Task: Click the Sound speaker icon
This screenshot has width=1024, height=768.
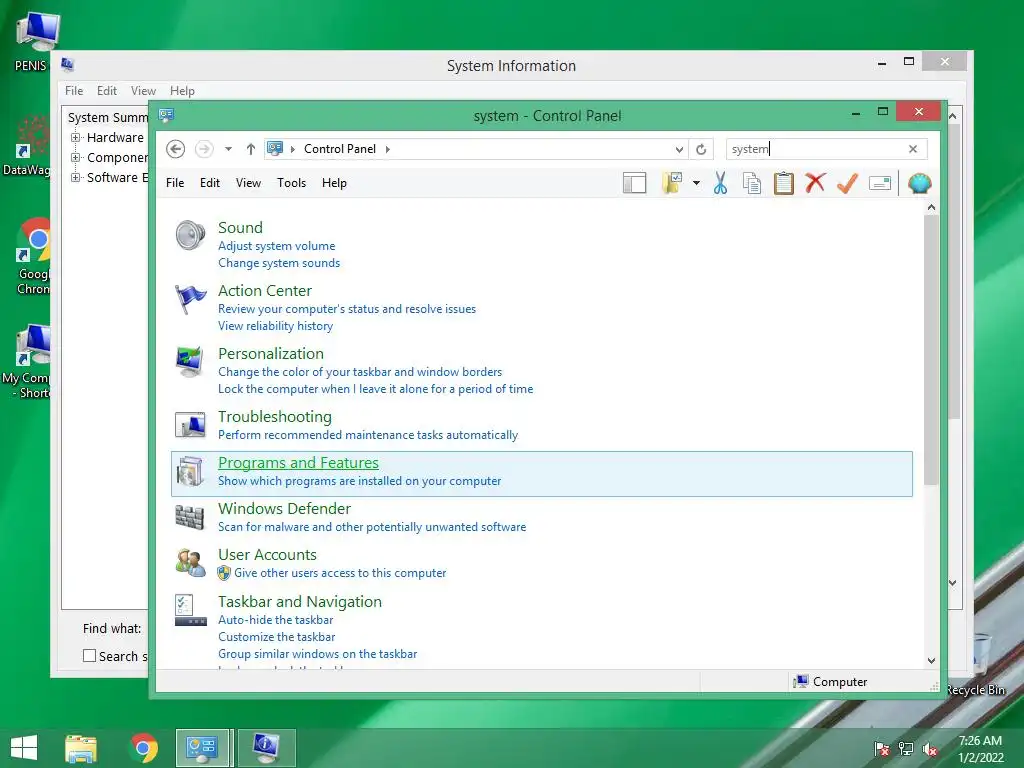Action: [x=190, y=235]
